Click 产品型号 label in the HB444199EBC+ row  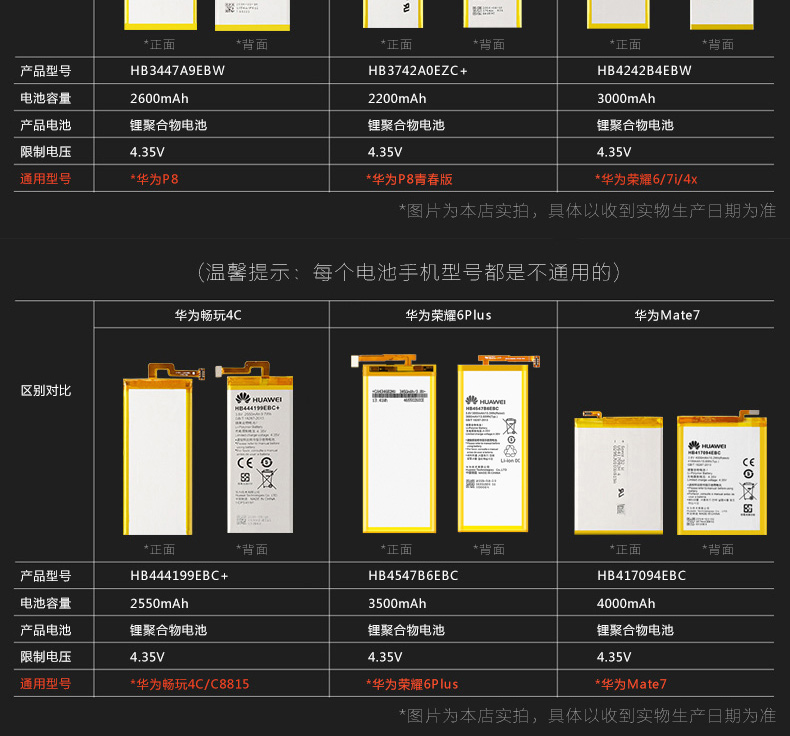[45, 575]
